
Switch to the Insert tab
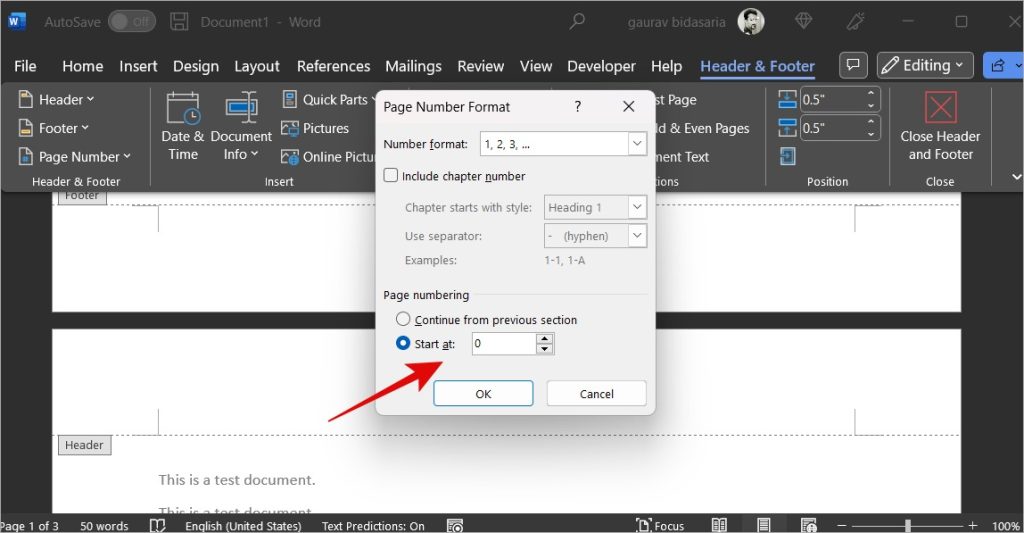coord(138,66)
